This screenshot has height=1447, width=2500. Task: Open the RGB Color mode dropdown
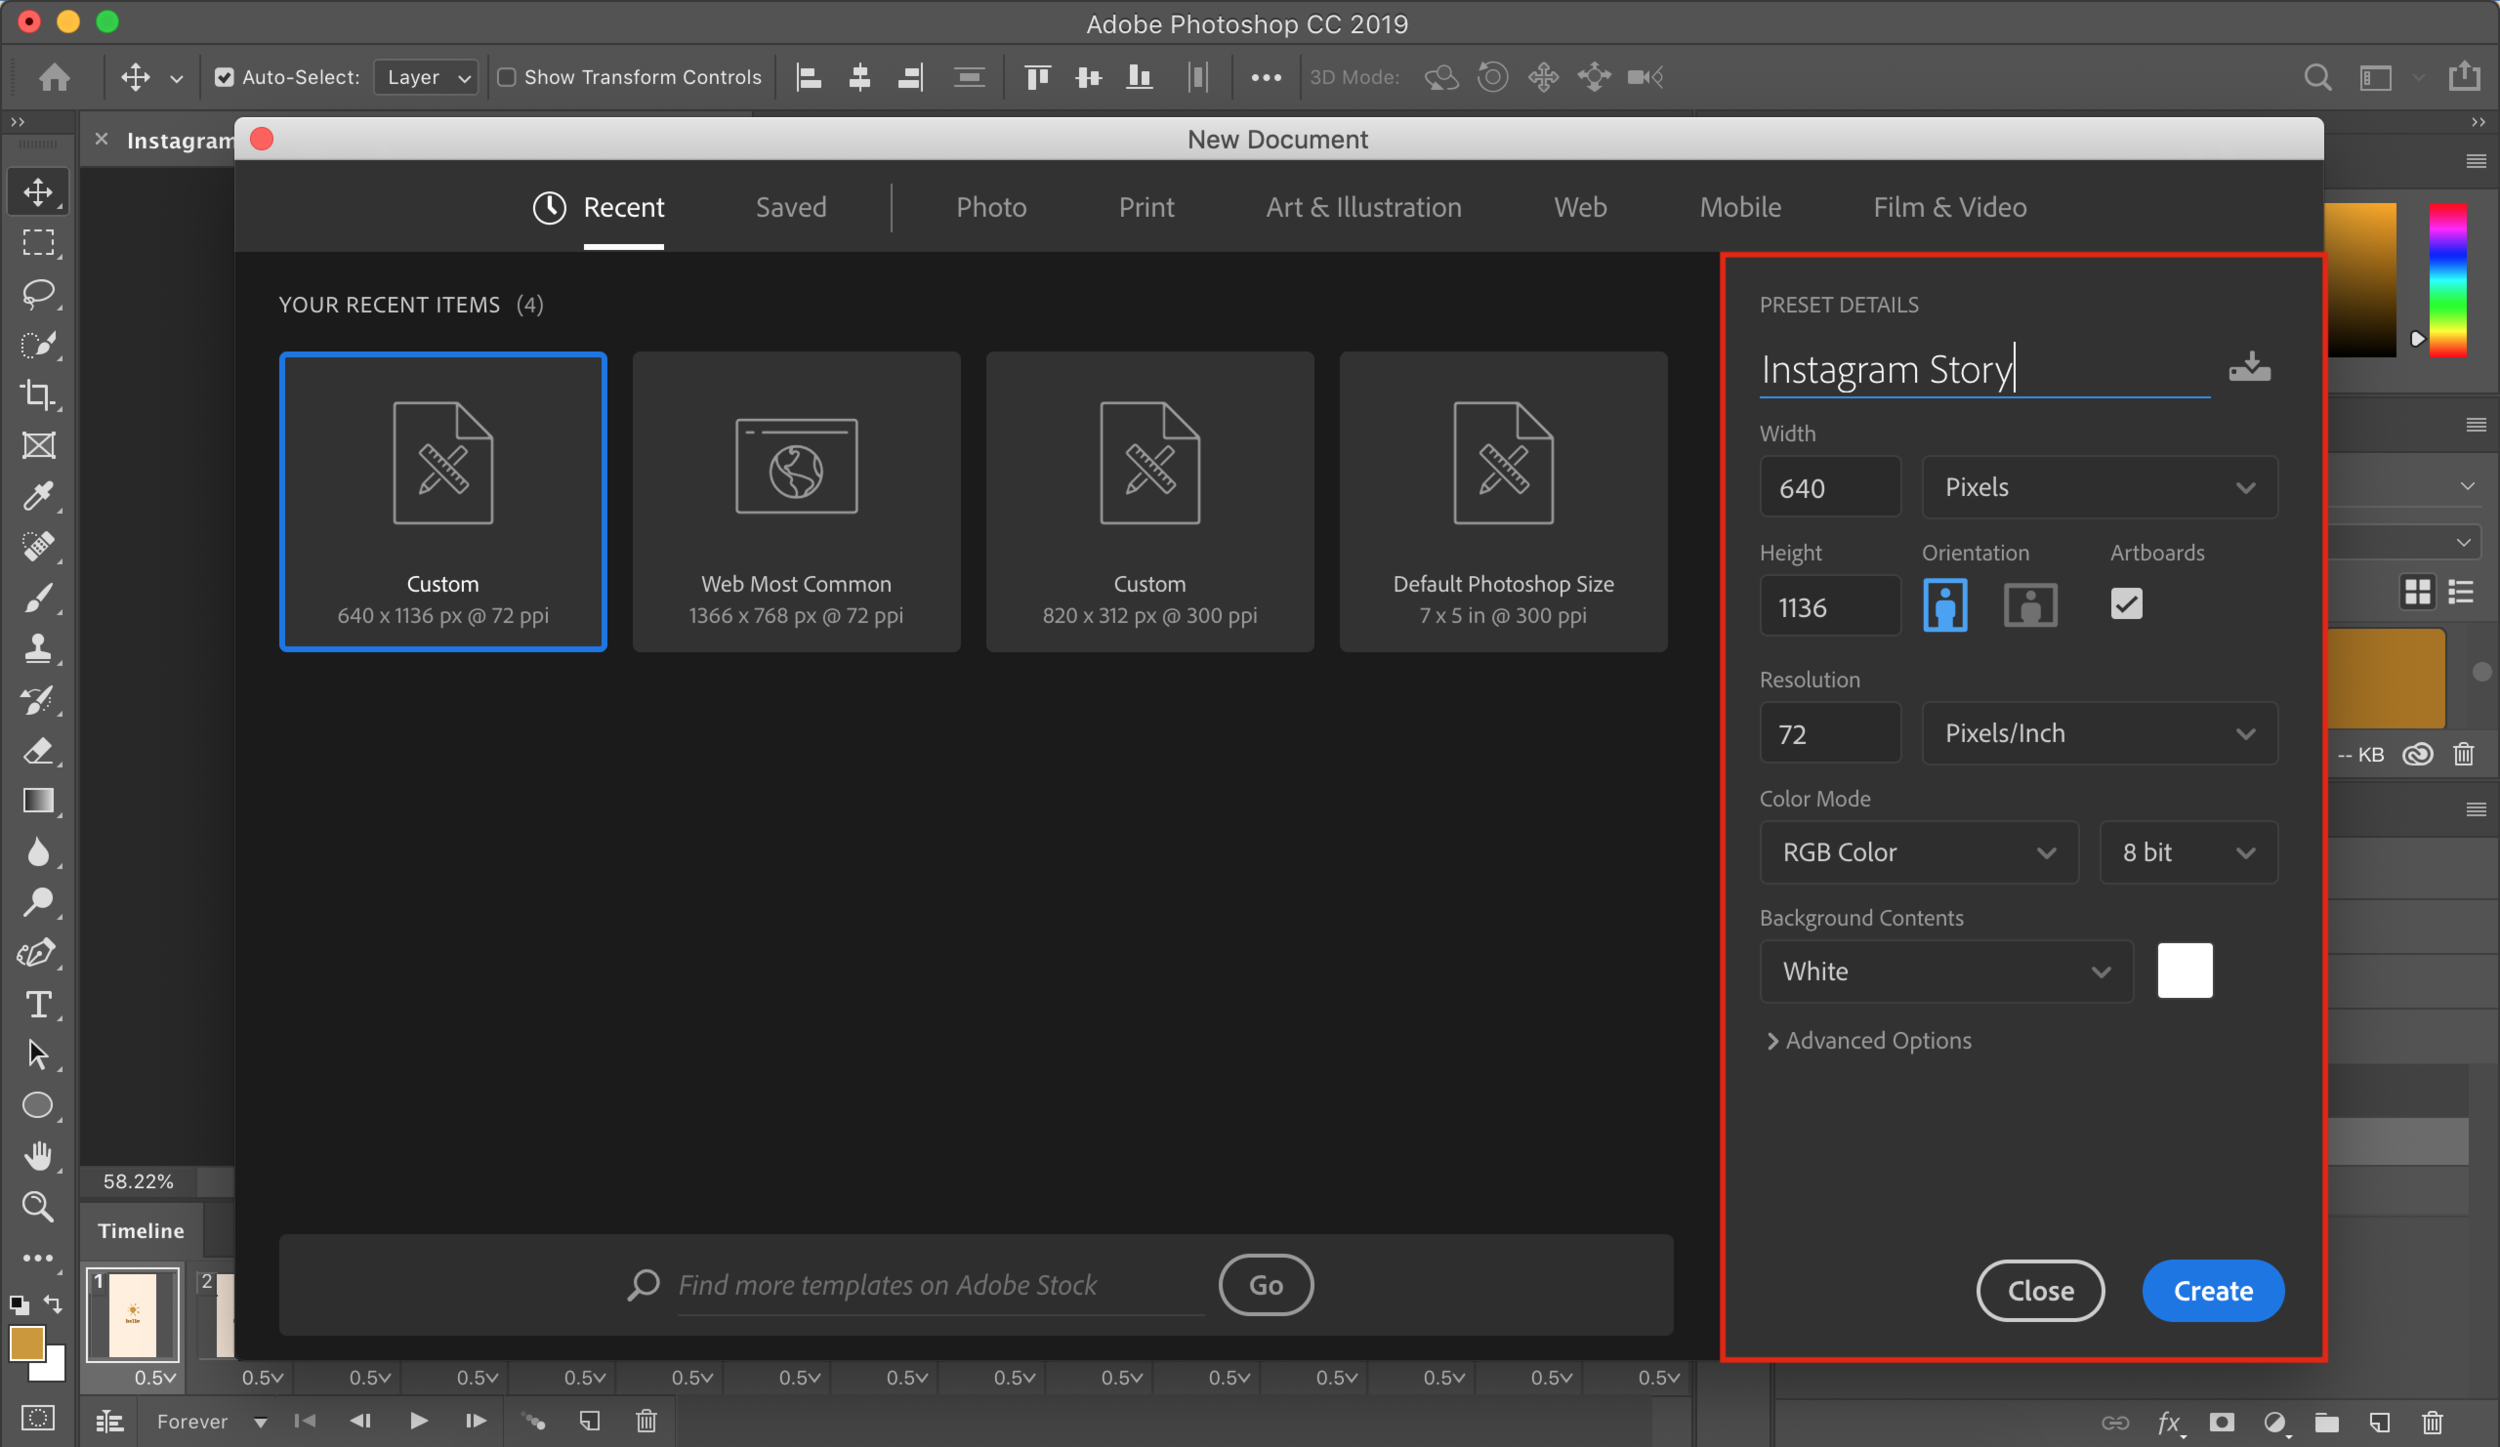point(1918,852)
